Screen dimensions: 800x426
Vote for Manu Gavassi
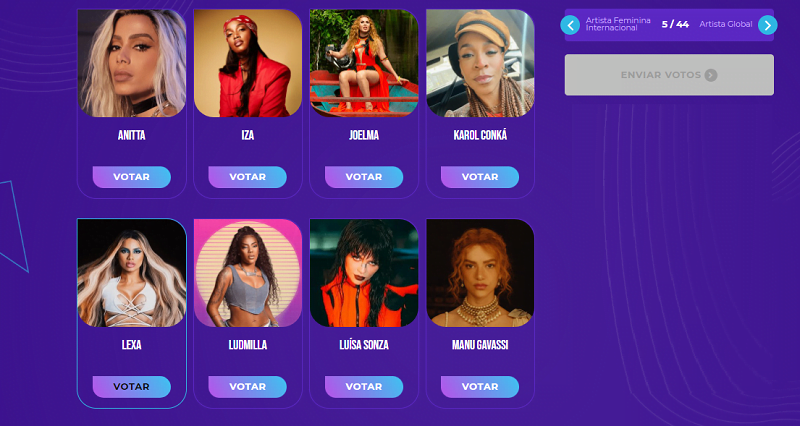[x=480, y=387]
